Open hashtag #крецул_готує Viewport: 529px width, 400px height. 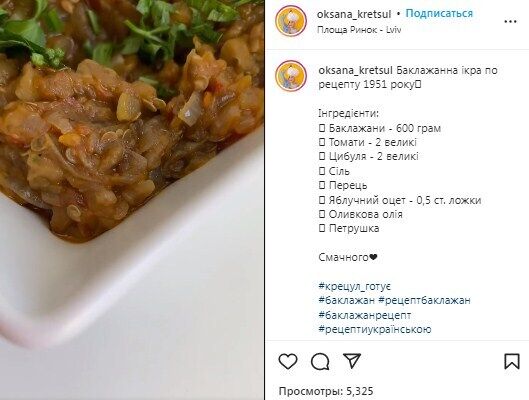(355, 286)
